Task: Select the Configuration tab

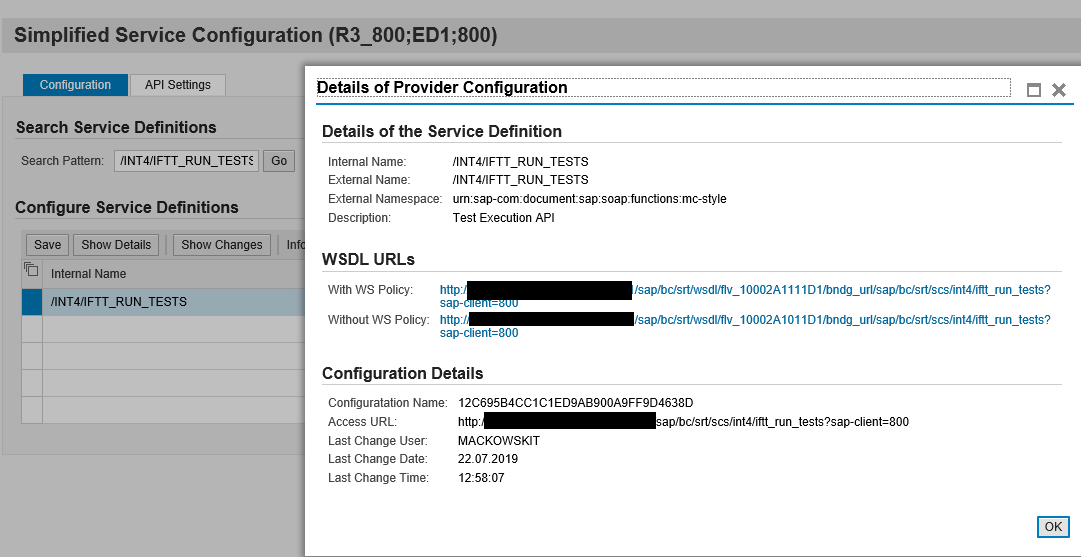Action: tap(75, 85)
